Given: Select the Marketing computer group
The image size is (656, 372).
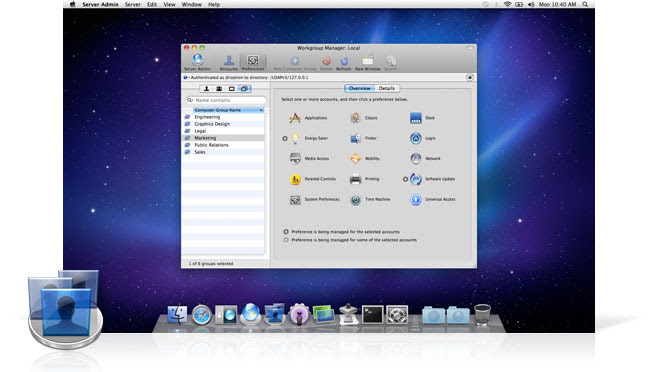Looking at the screenshot, I should [x=224, y=138].
